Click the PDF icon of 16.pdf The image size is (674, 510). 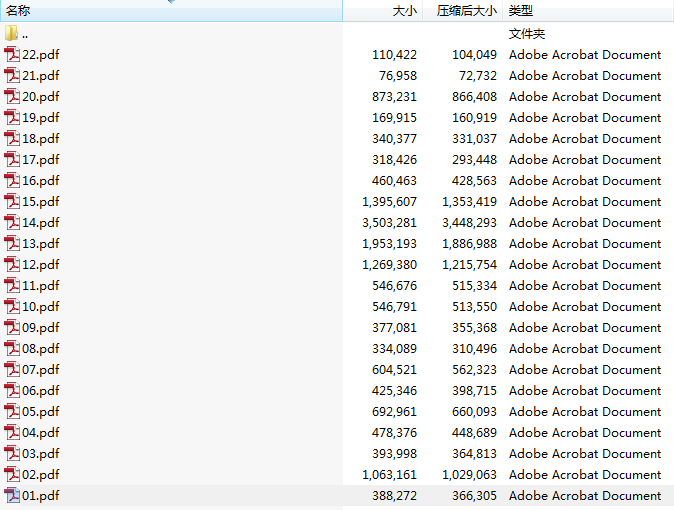coord(12,181)
